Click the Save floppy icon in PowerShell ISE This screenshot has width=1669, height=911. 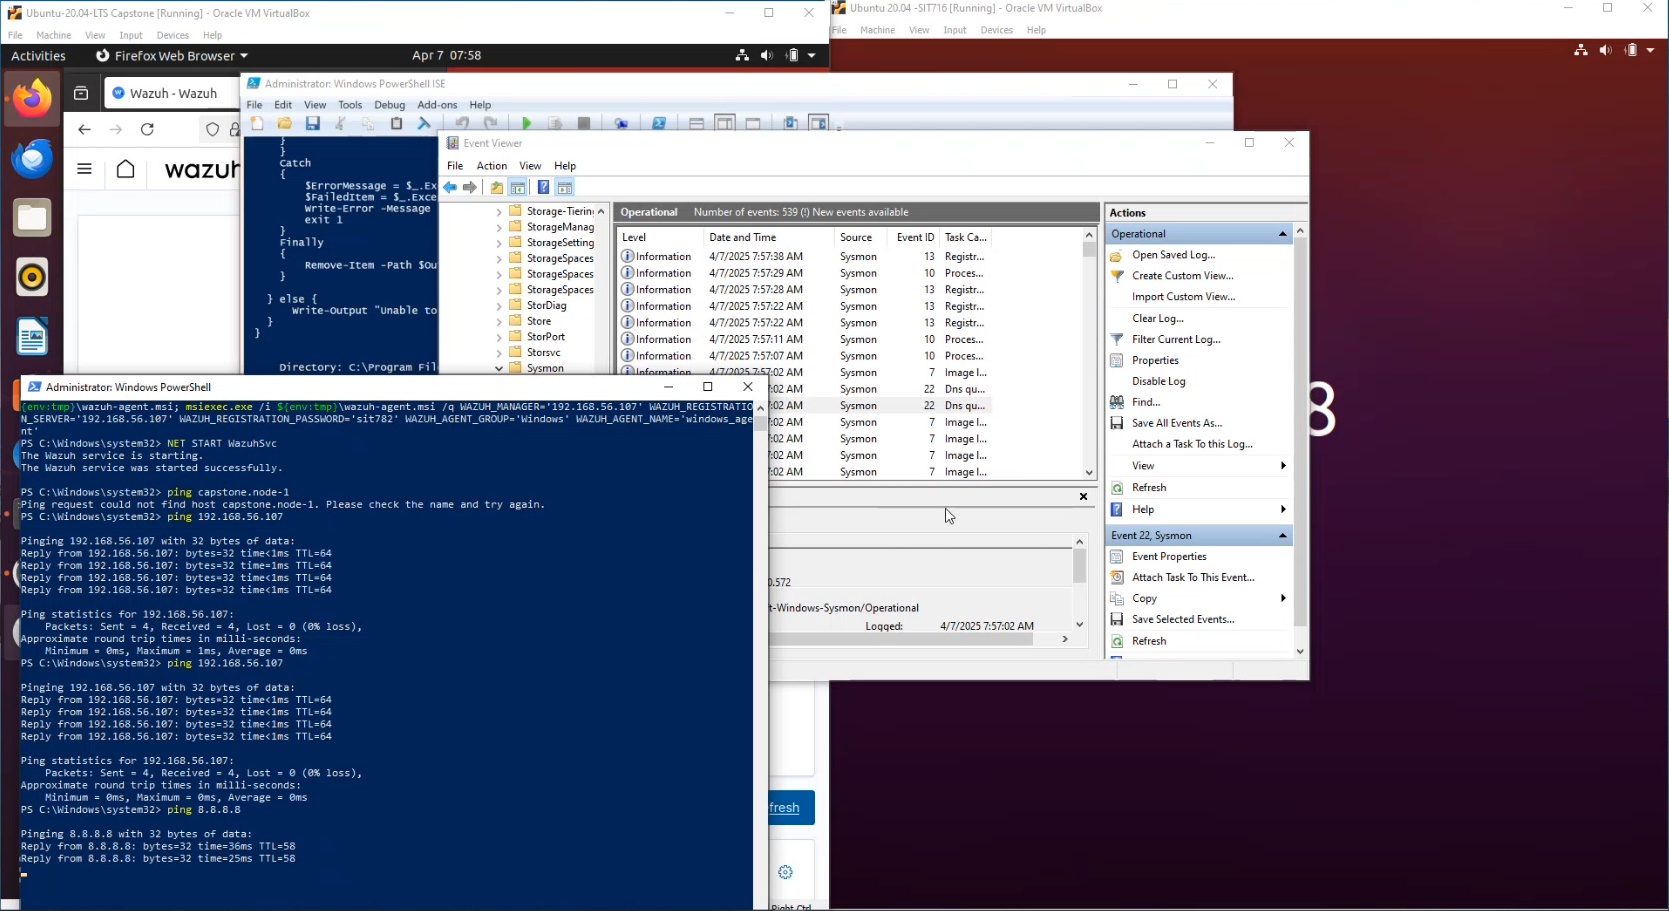point(313,123)
